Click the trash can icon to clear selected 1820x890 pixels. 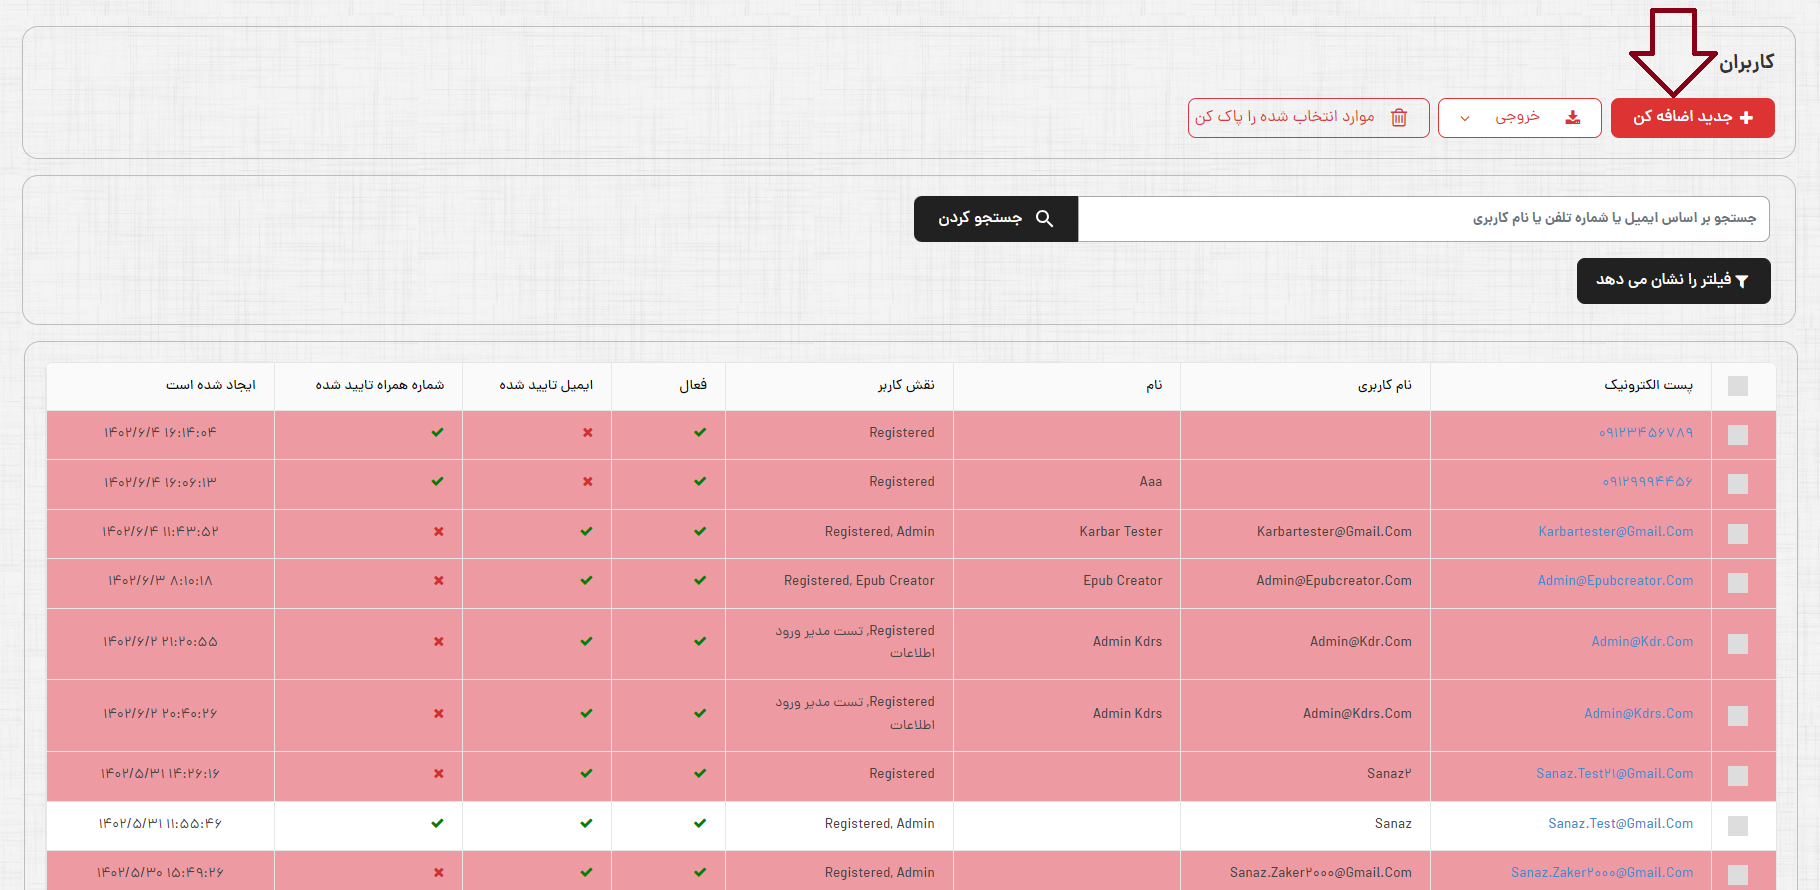tap(1399, 118)
